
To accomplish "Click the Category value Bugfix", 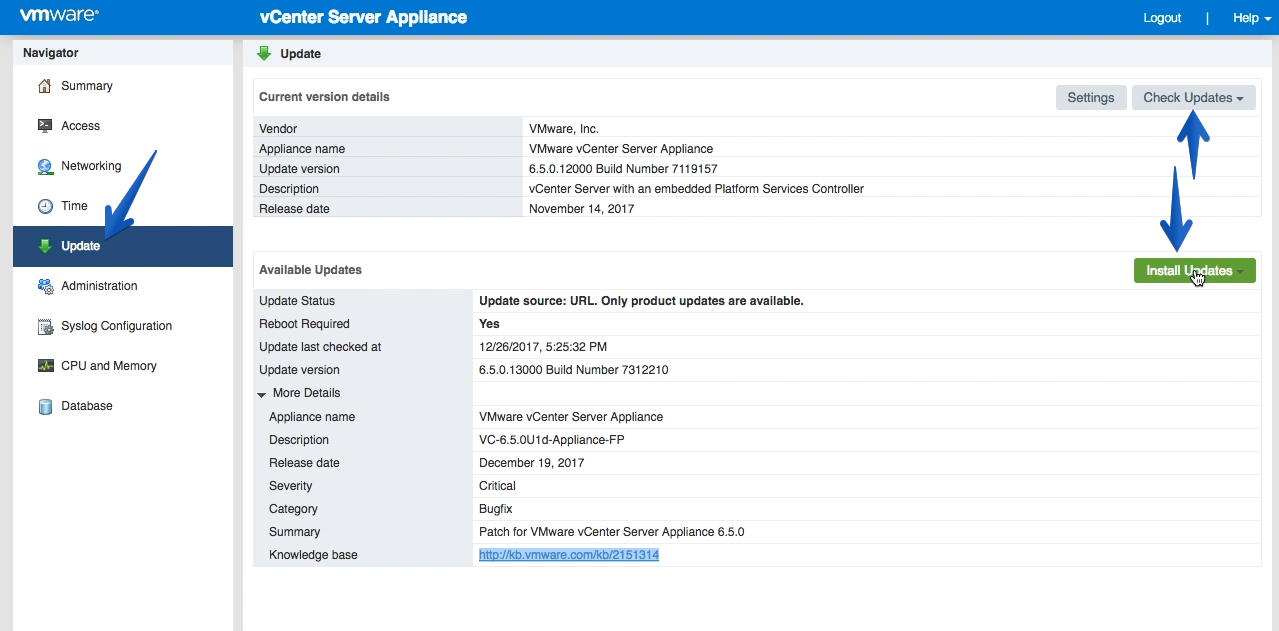I will (496, 509).
